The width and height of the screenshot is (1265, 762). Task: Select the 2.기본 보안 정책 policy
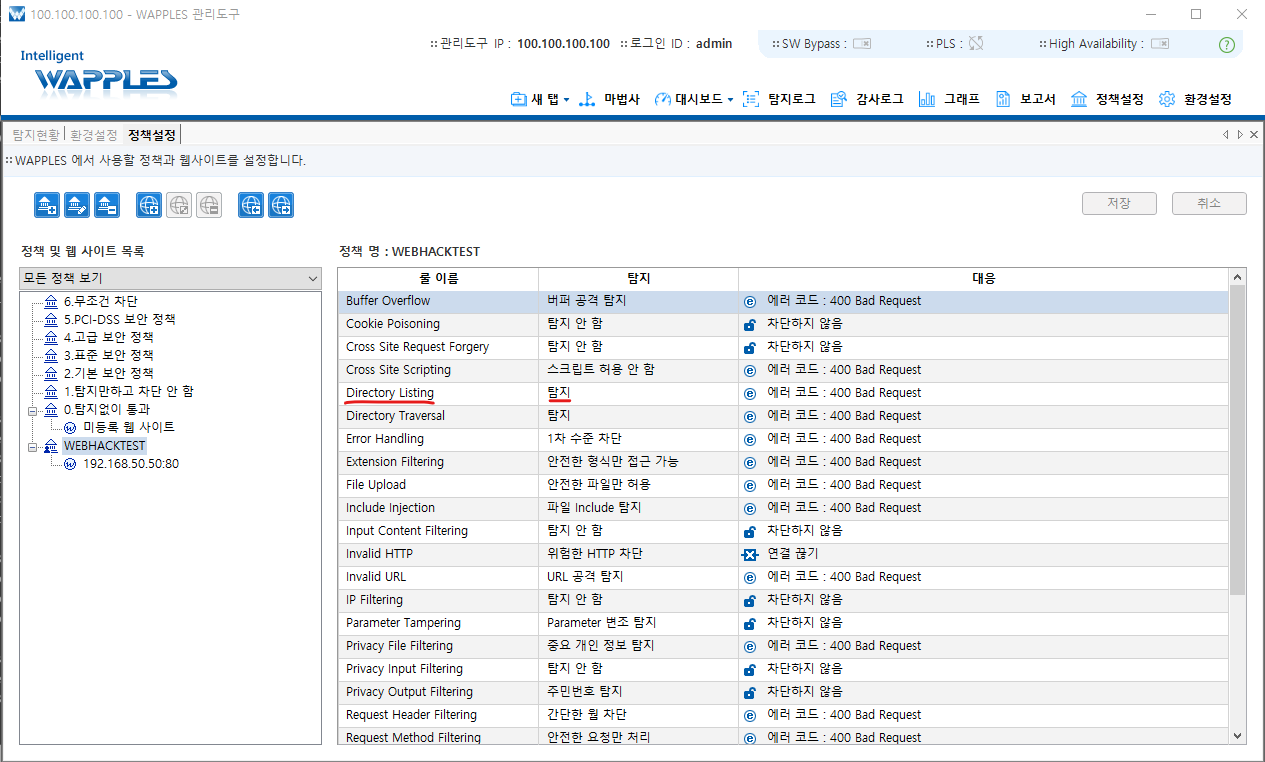(x=108, y=373)
